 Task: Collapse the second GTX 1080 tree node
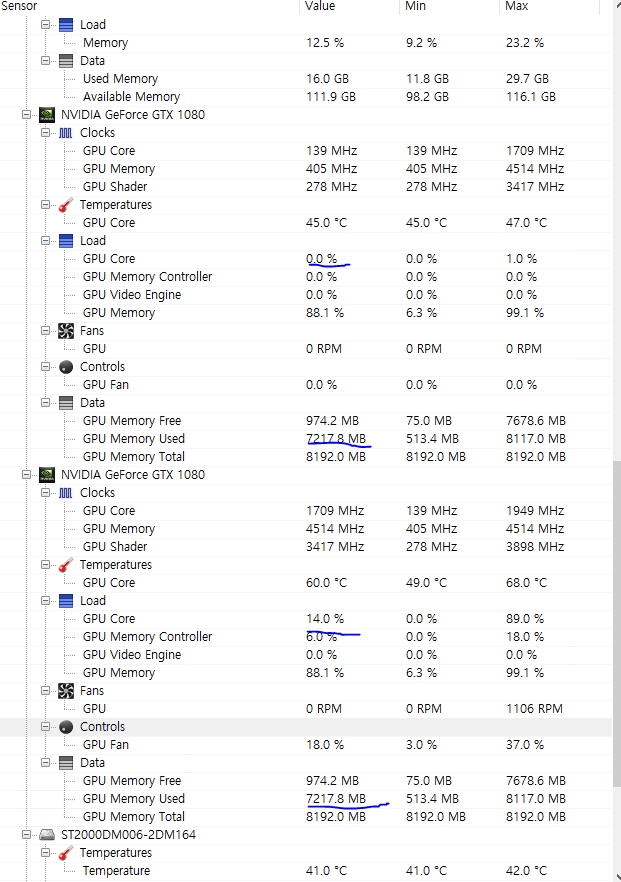point(26,474)
